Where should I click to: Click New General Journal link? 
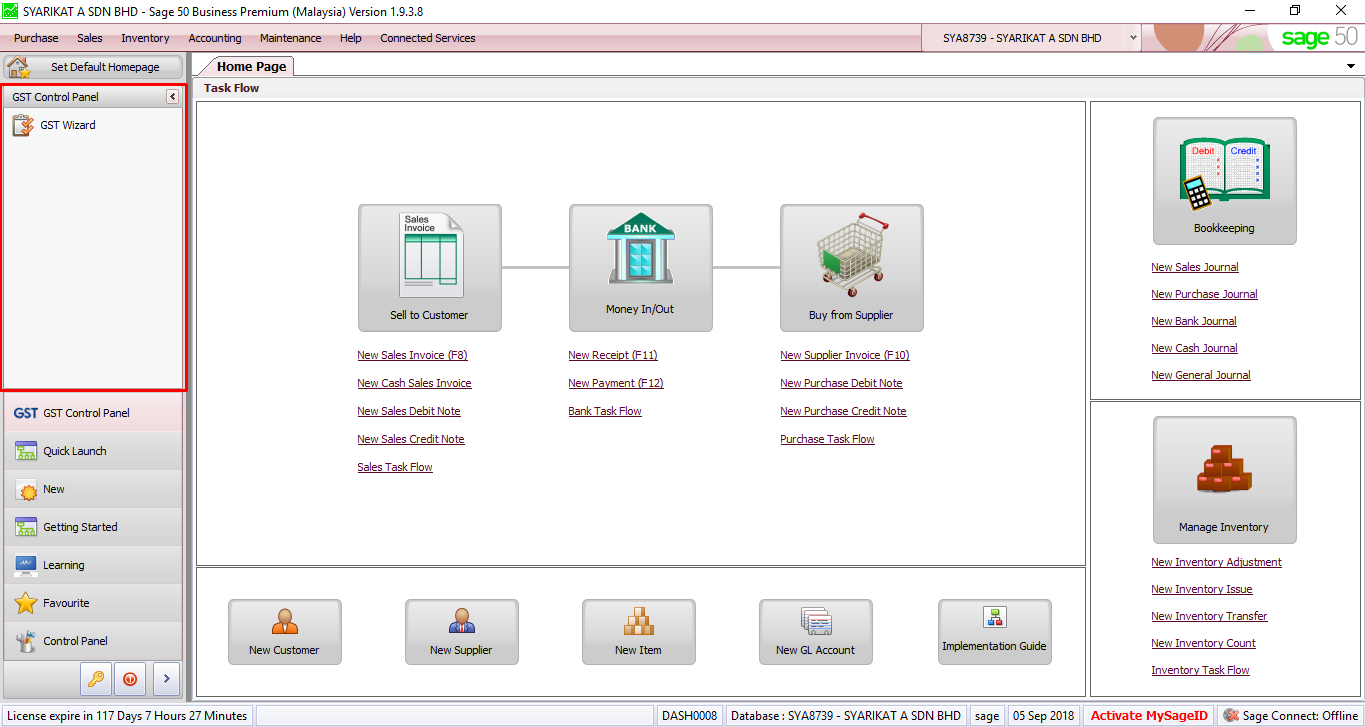[1201, 375]
